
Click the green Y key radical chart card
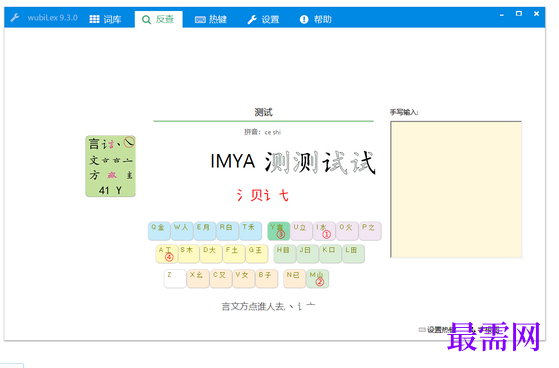(111, 166)
